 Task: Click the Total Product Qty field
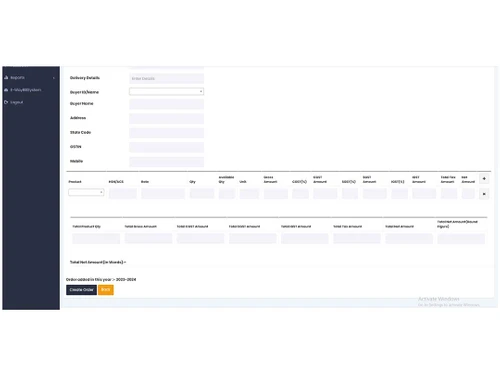tap(96, 238)
